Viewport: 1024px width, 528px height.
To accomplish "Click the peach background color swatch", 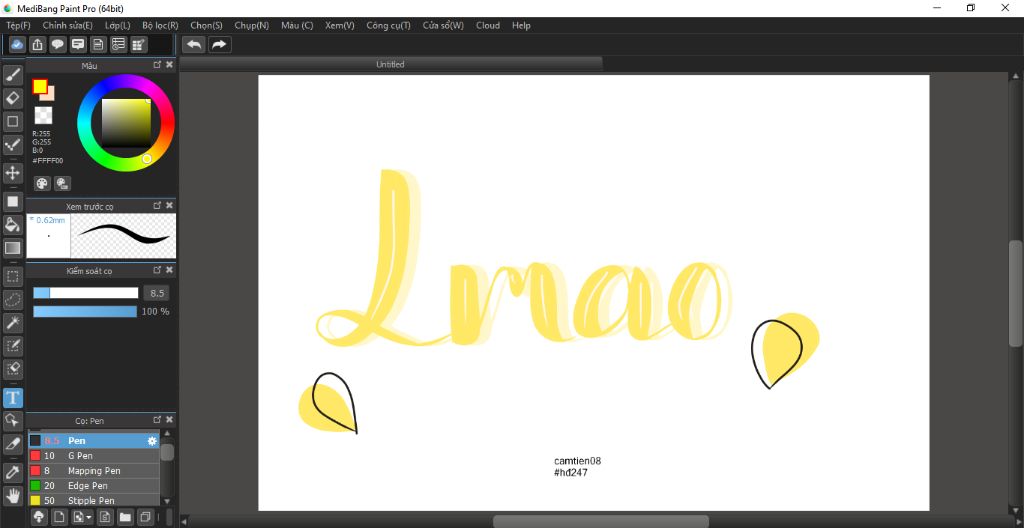I will click(50, 96).
